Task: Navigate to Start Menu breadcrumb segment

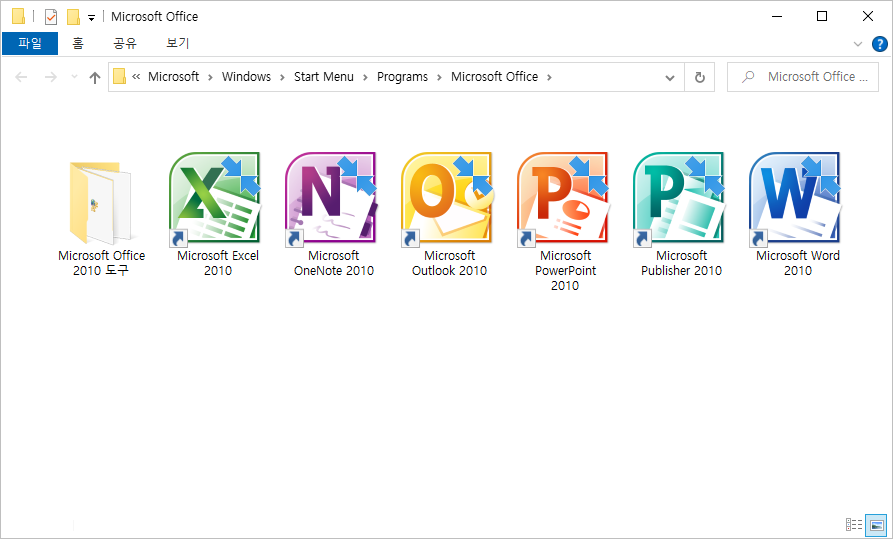Action: coord(323,76)
